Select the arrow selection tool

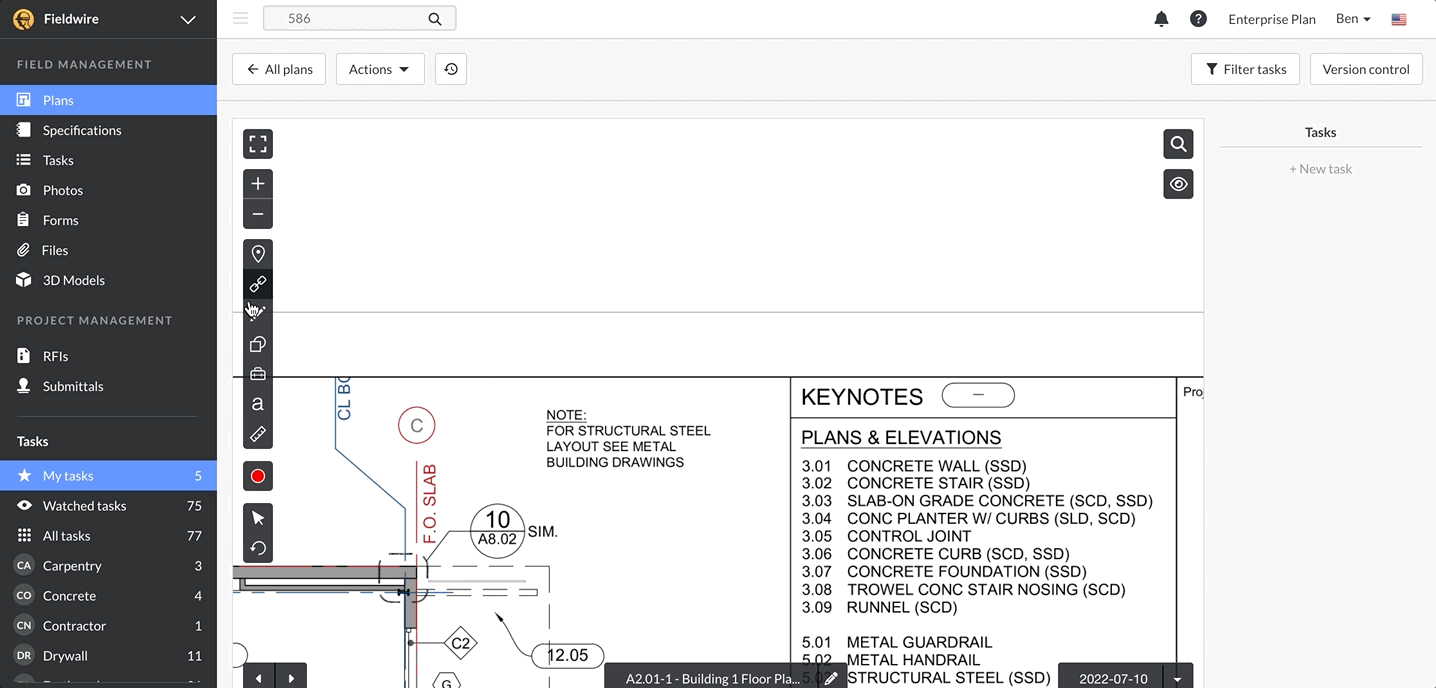pos(257,517)
